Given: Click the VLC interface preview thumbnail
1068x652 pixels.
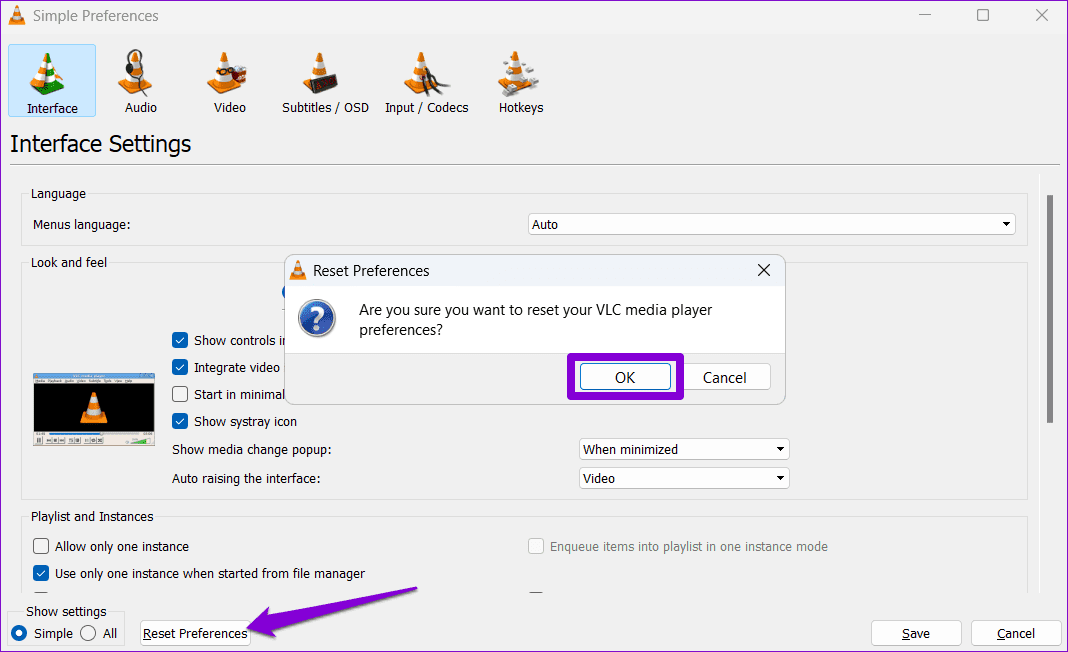Looking at the screenshot, I should [93, 409].
